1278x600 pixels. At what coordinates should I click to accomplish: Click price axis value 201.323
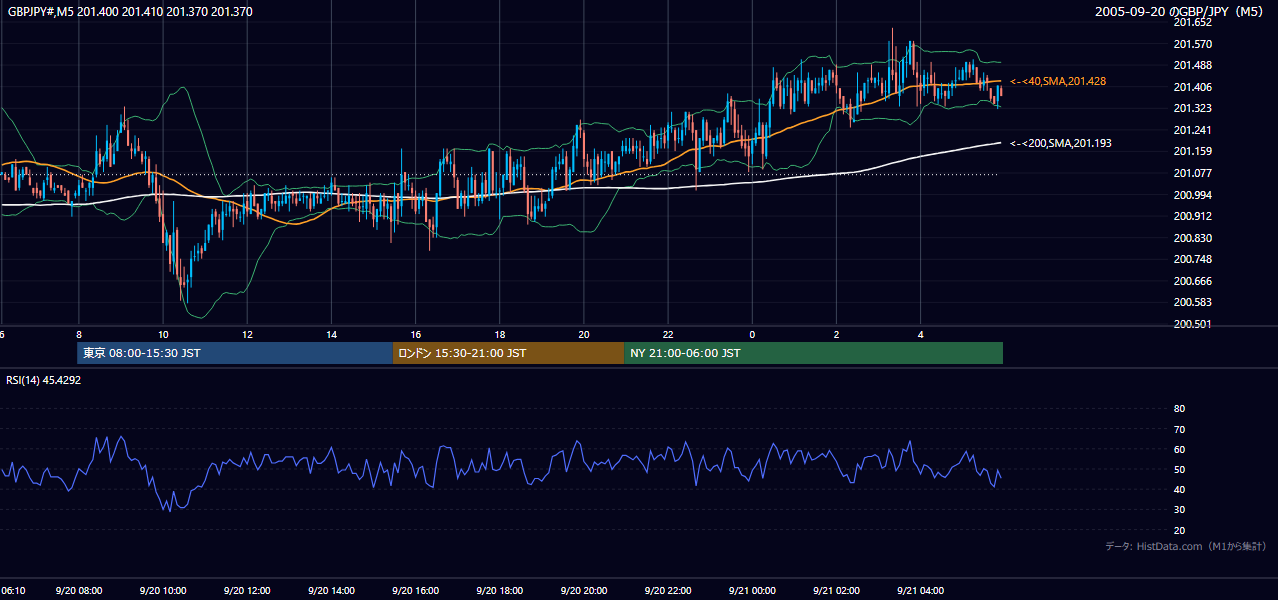pos(1192,108)
